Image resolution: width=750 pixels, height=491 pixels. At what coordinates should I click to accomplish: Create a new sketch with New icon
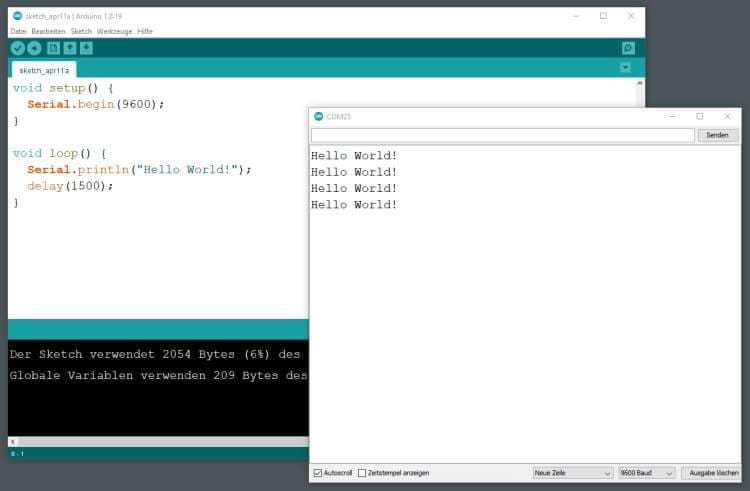[53, 48]
